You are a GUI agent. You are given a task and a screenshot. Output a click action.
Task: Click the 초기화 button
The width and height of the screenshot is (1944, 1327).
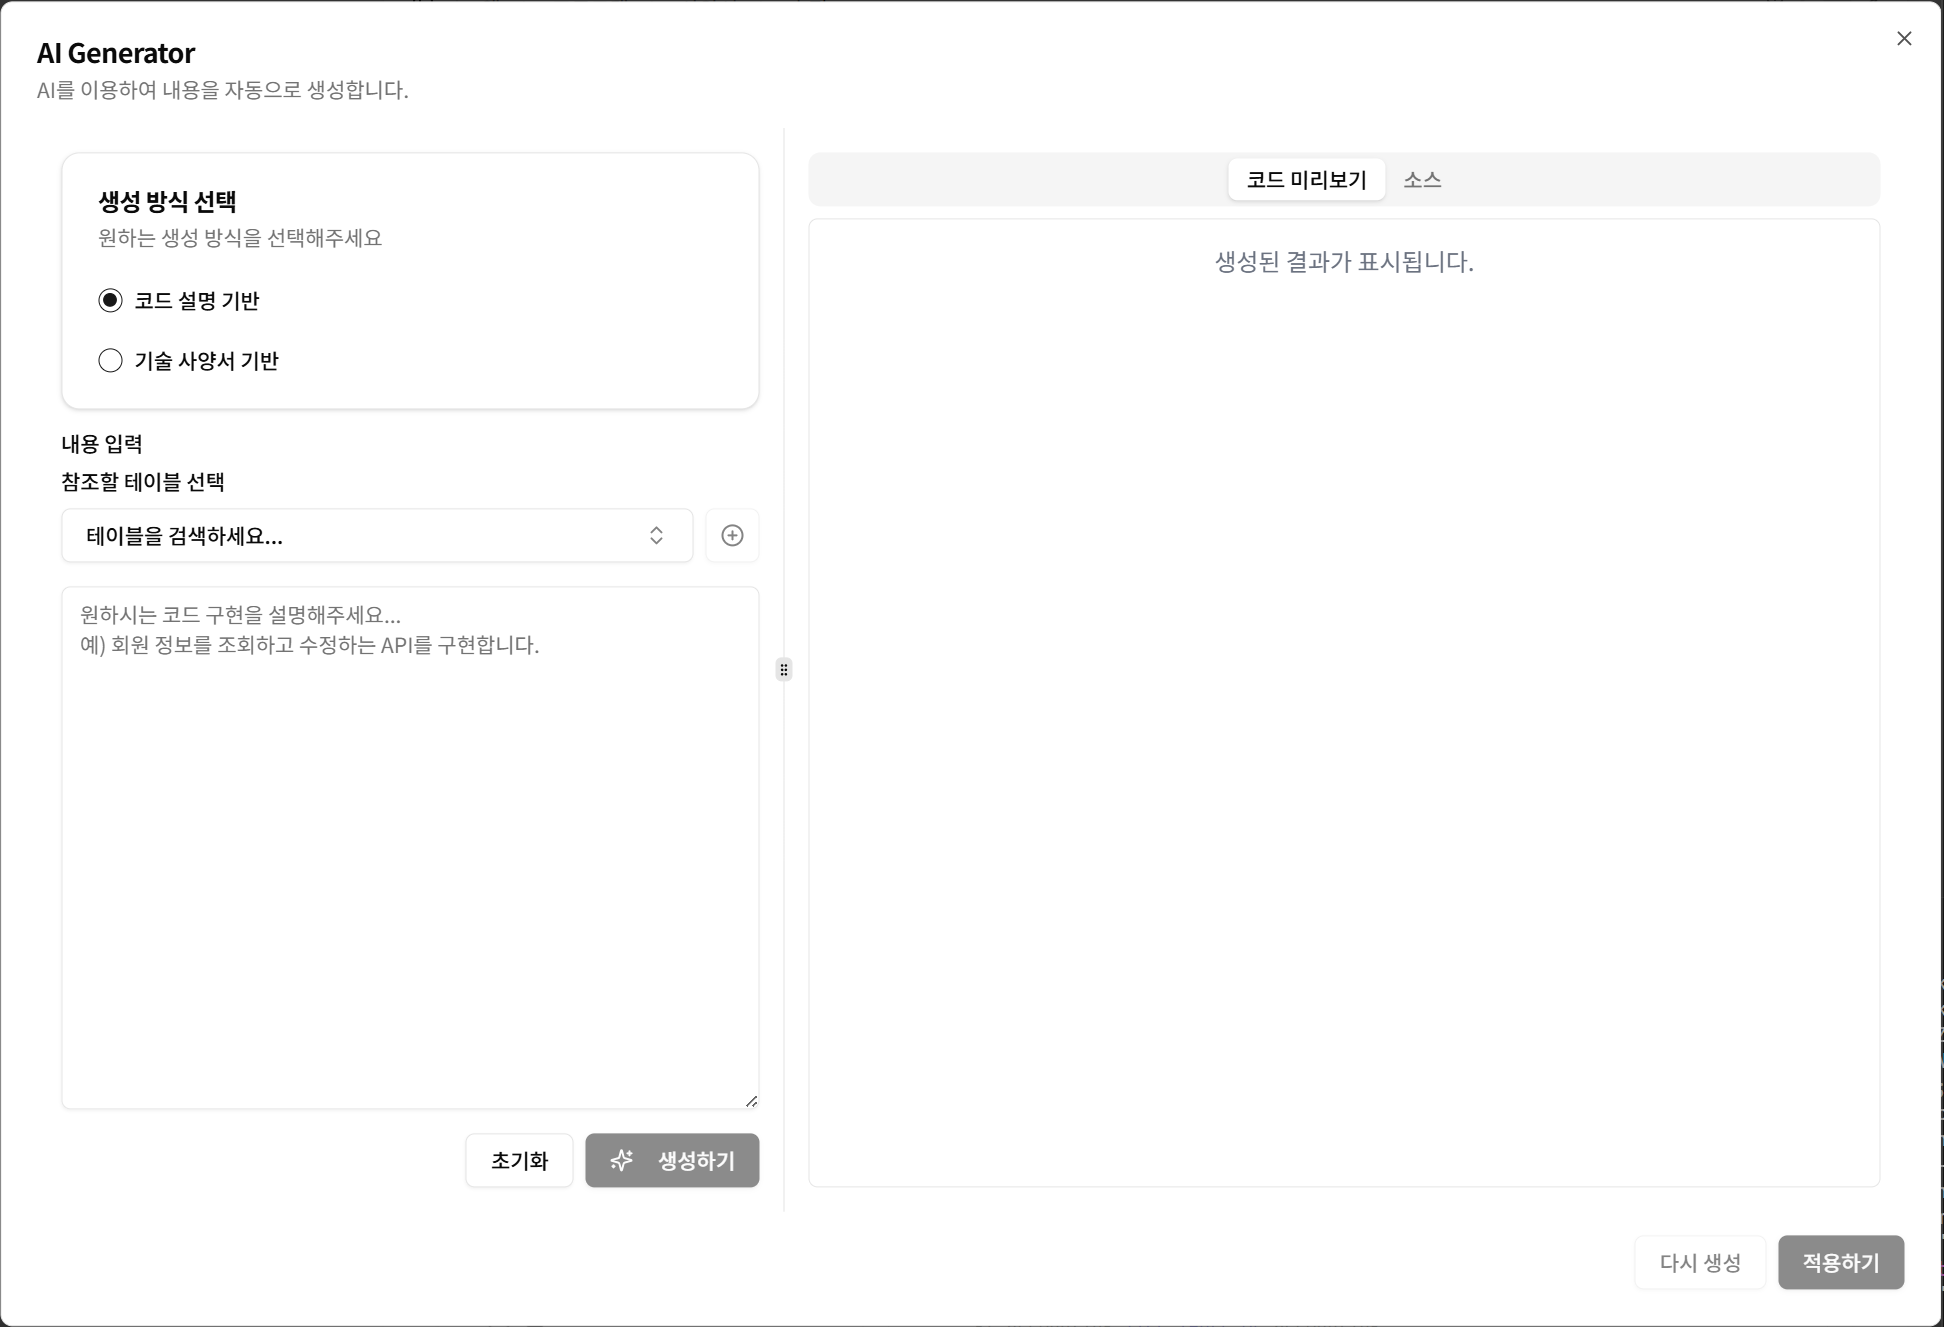[x=518, y=1160]
